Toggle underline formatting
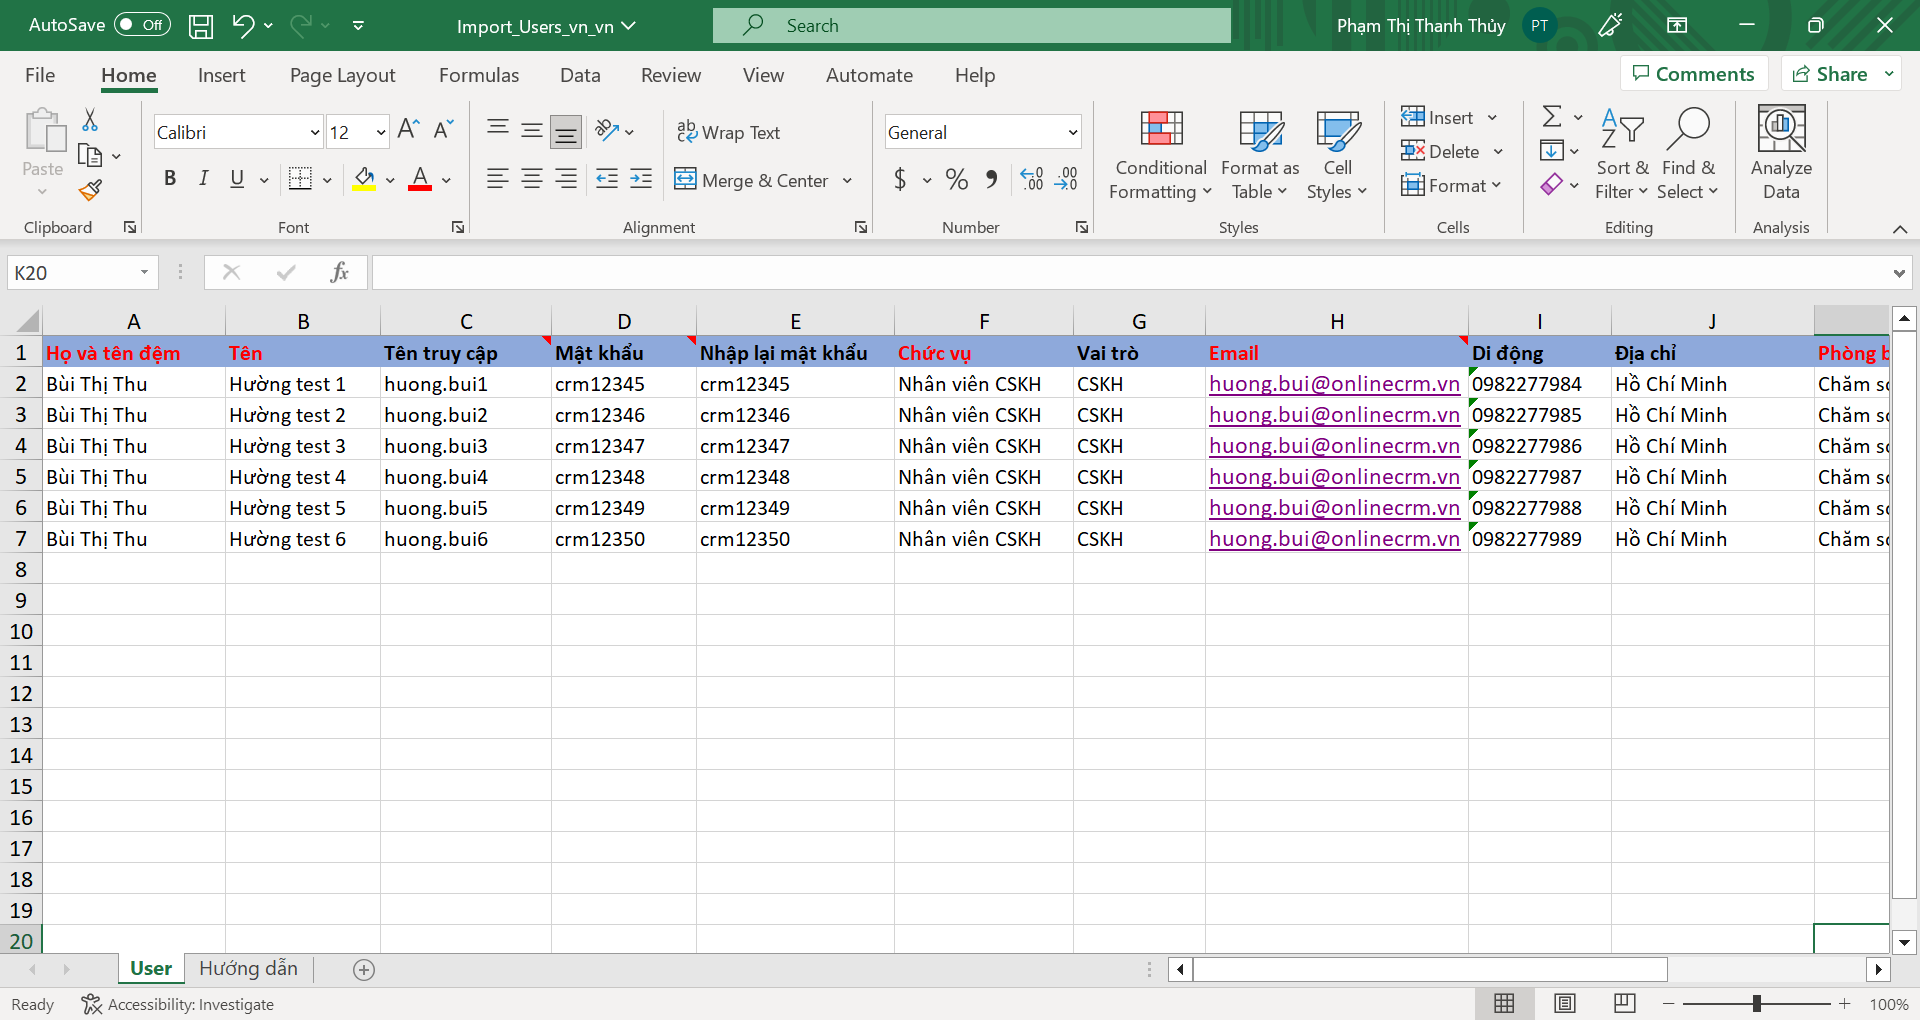1920x1020 pixels. click(235, 179)
